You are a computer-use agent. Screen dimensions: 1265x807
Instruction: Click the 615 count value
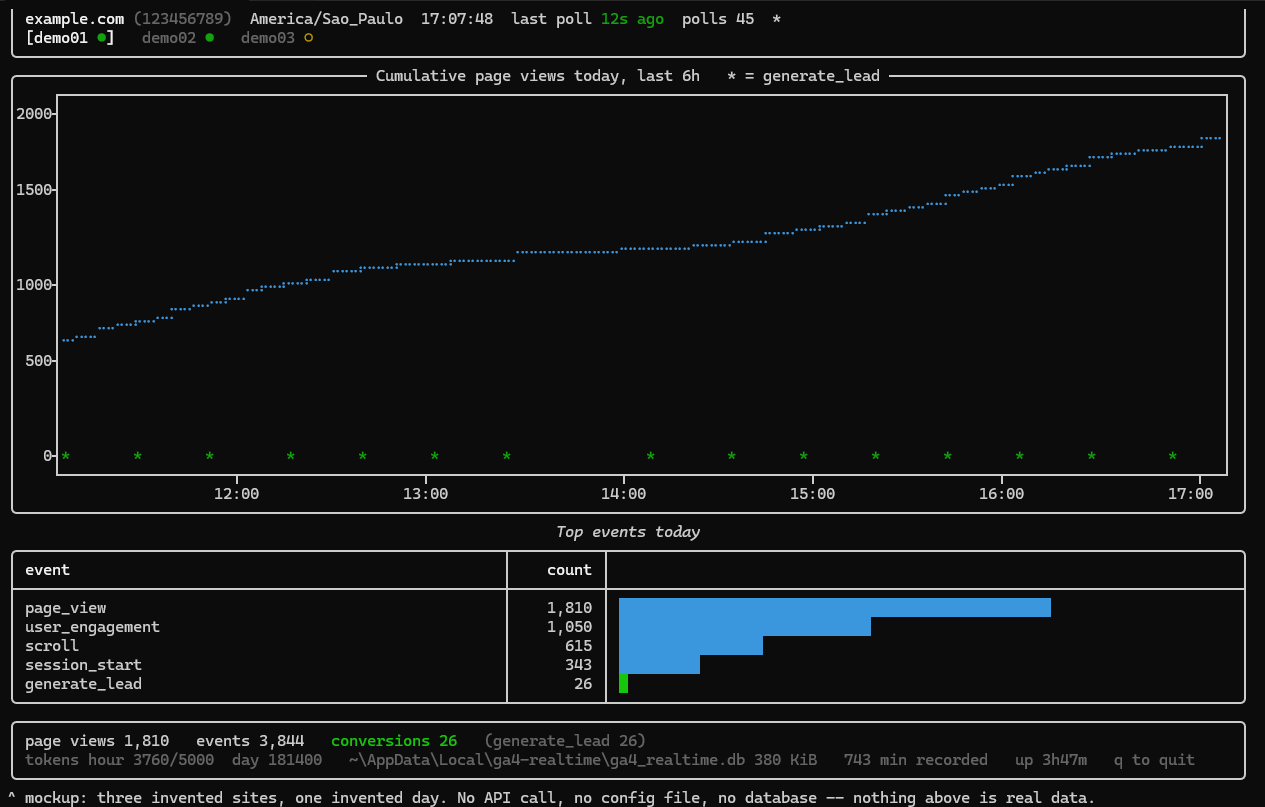click(578, 646)
